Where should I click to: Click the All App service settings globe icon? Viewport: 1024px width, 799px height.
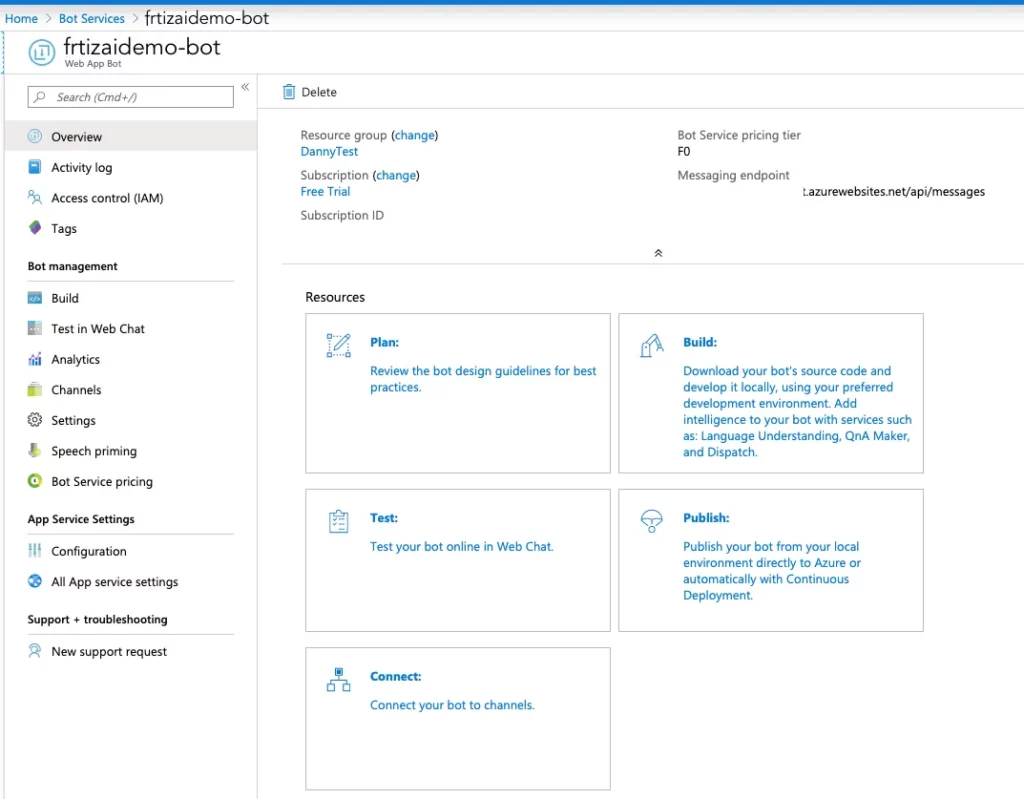tap(35, 581)
